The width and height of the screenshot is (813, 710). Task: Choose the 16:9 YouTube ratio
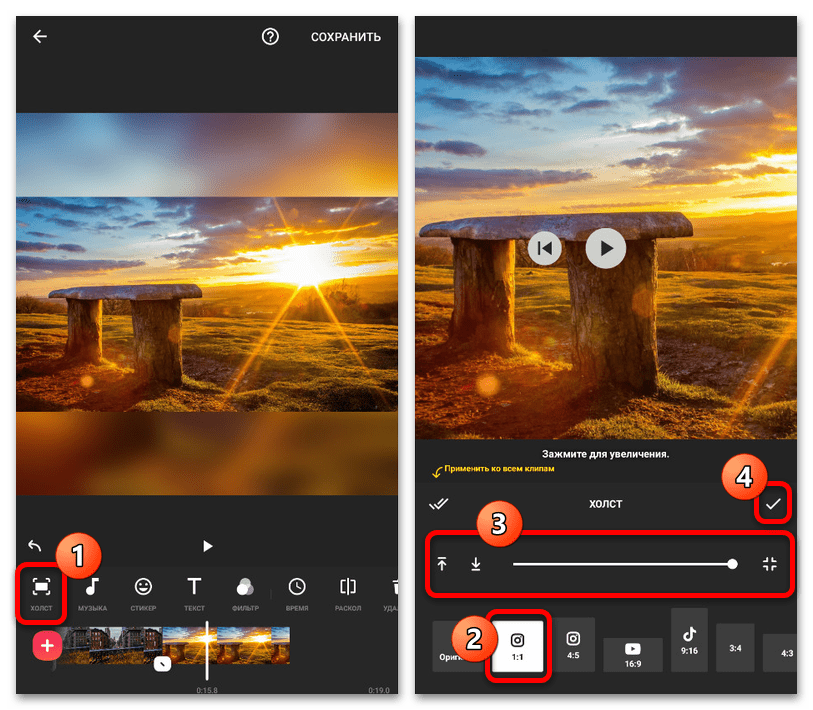pyautogui.click(x=633, y=655)
